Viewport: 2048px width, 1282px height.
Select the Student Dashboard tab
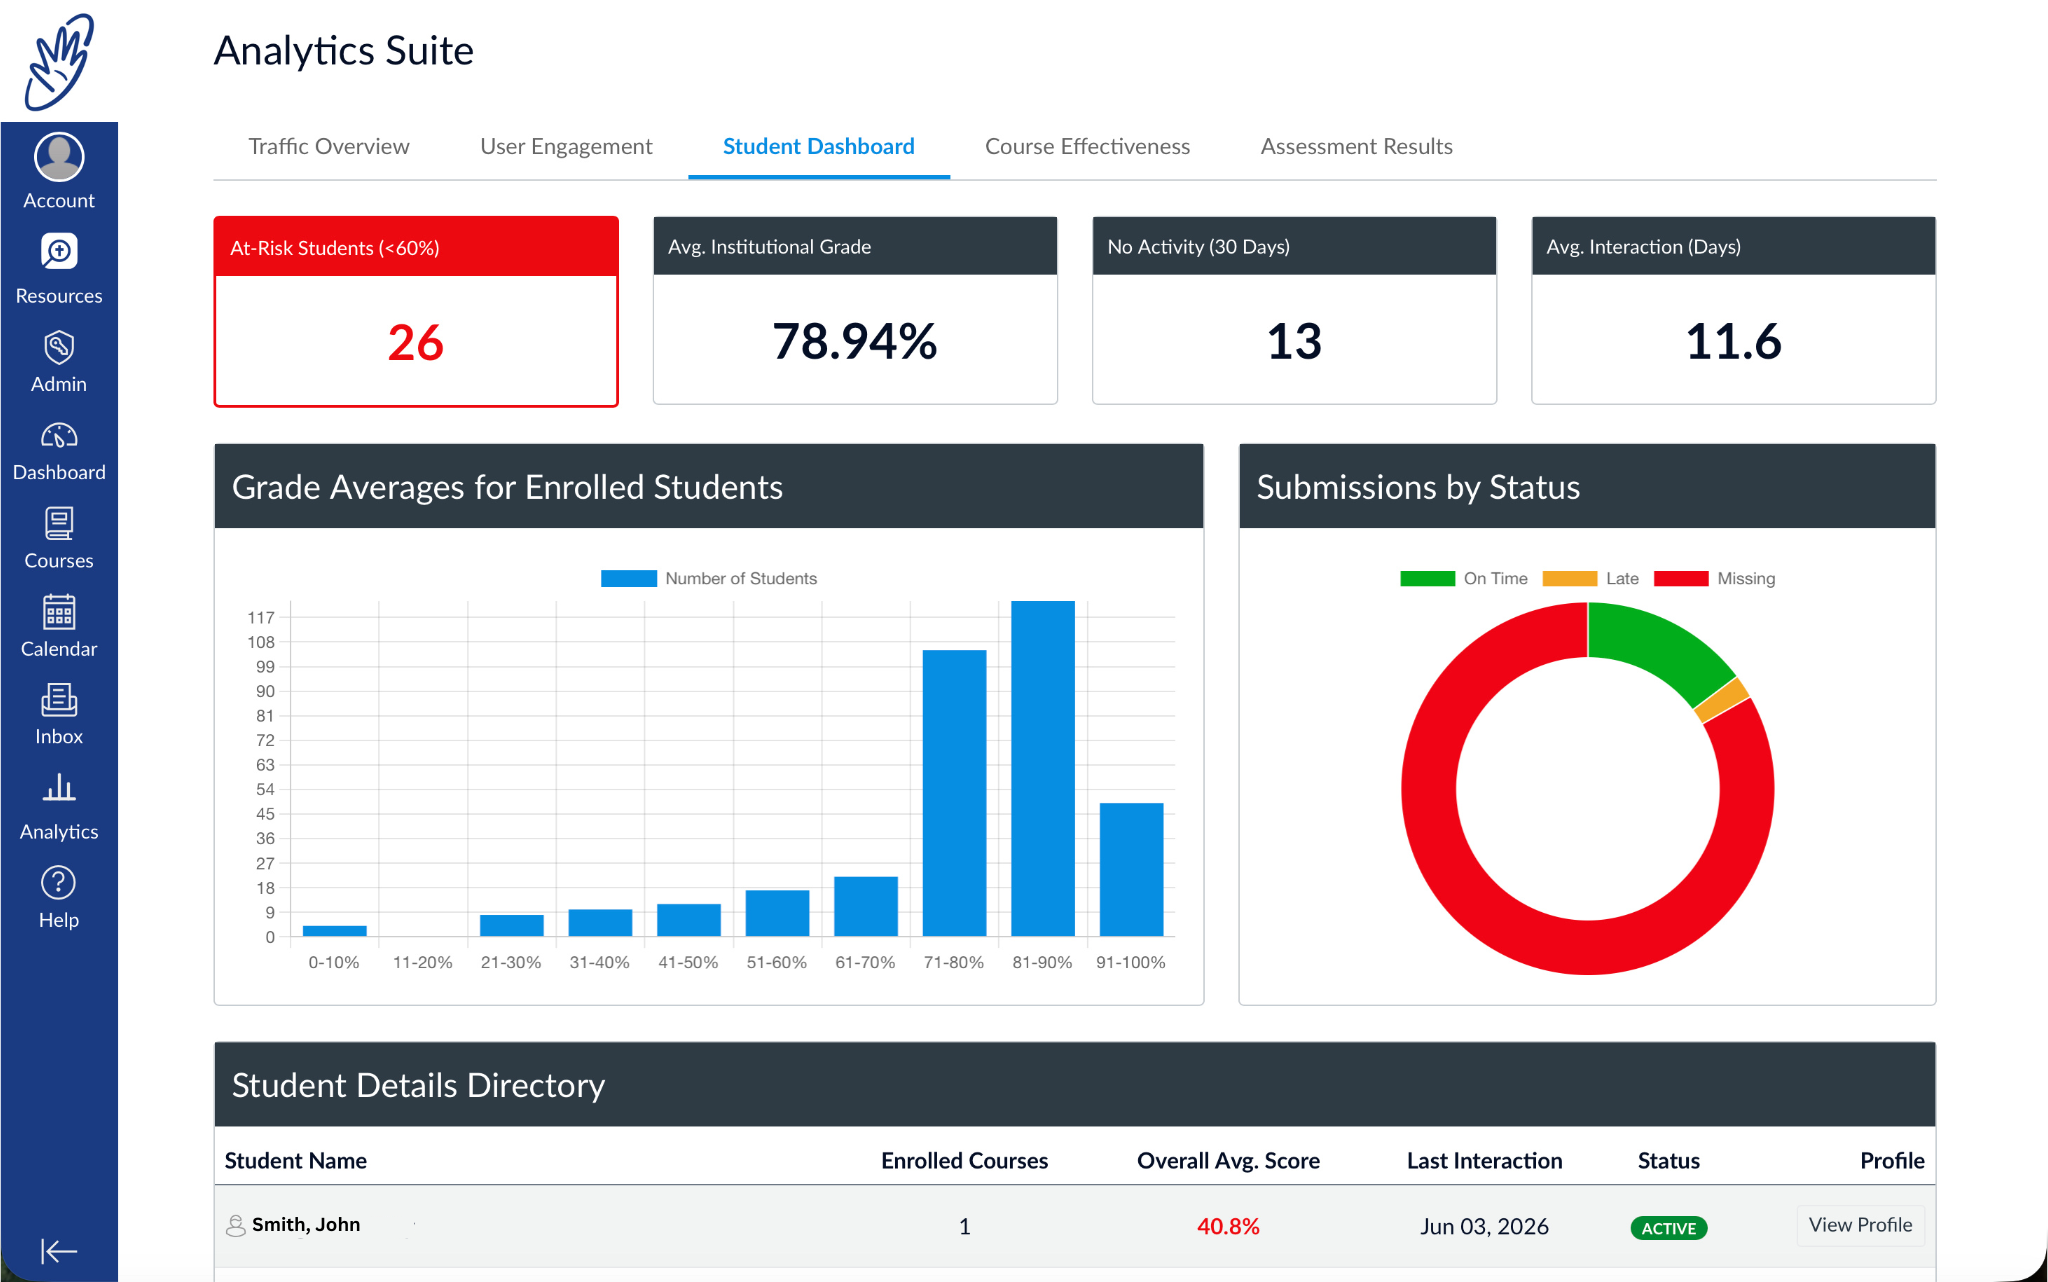(x=819, y=146)
